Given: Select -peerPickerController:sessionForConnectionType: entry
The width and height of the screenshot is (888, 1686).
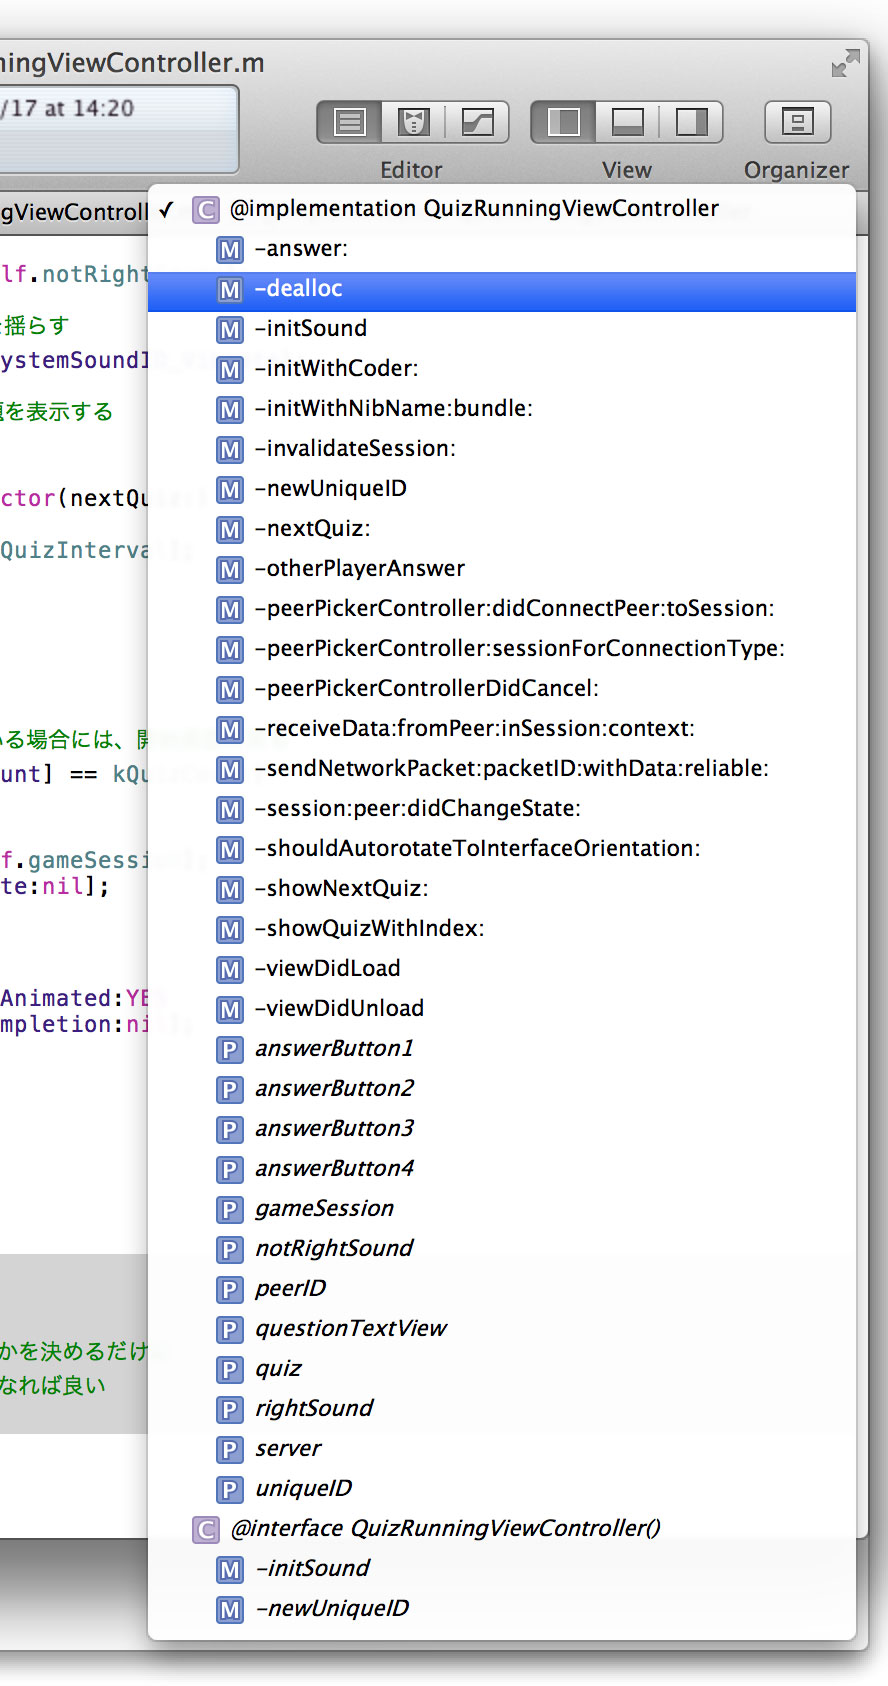Looking at the screenshot, I should pos(502,649).
